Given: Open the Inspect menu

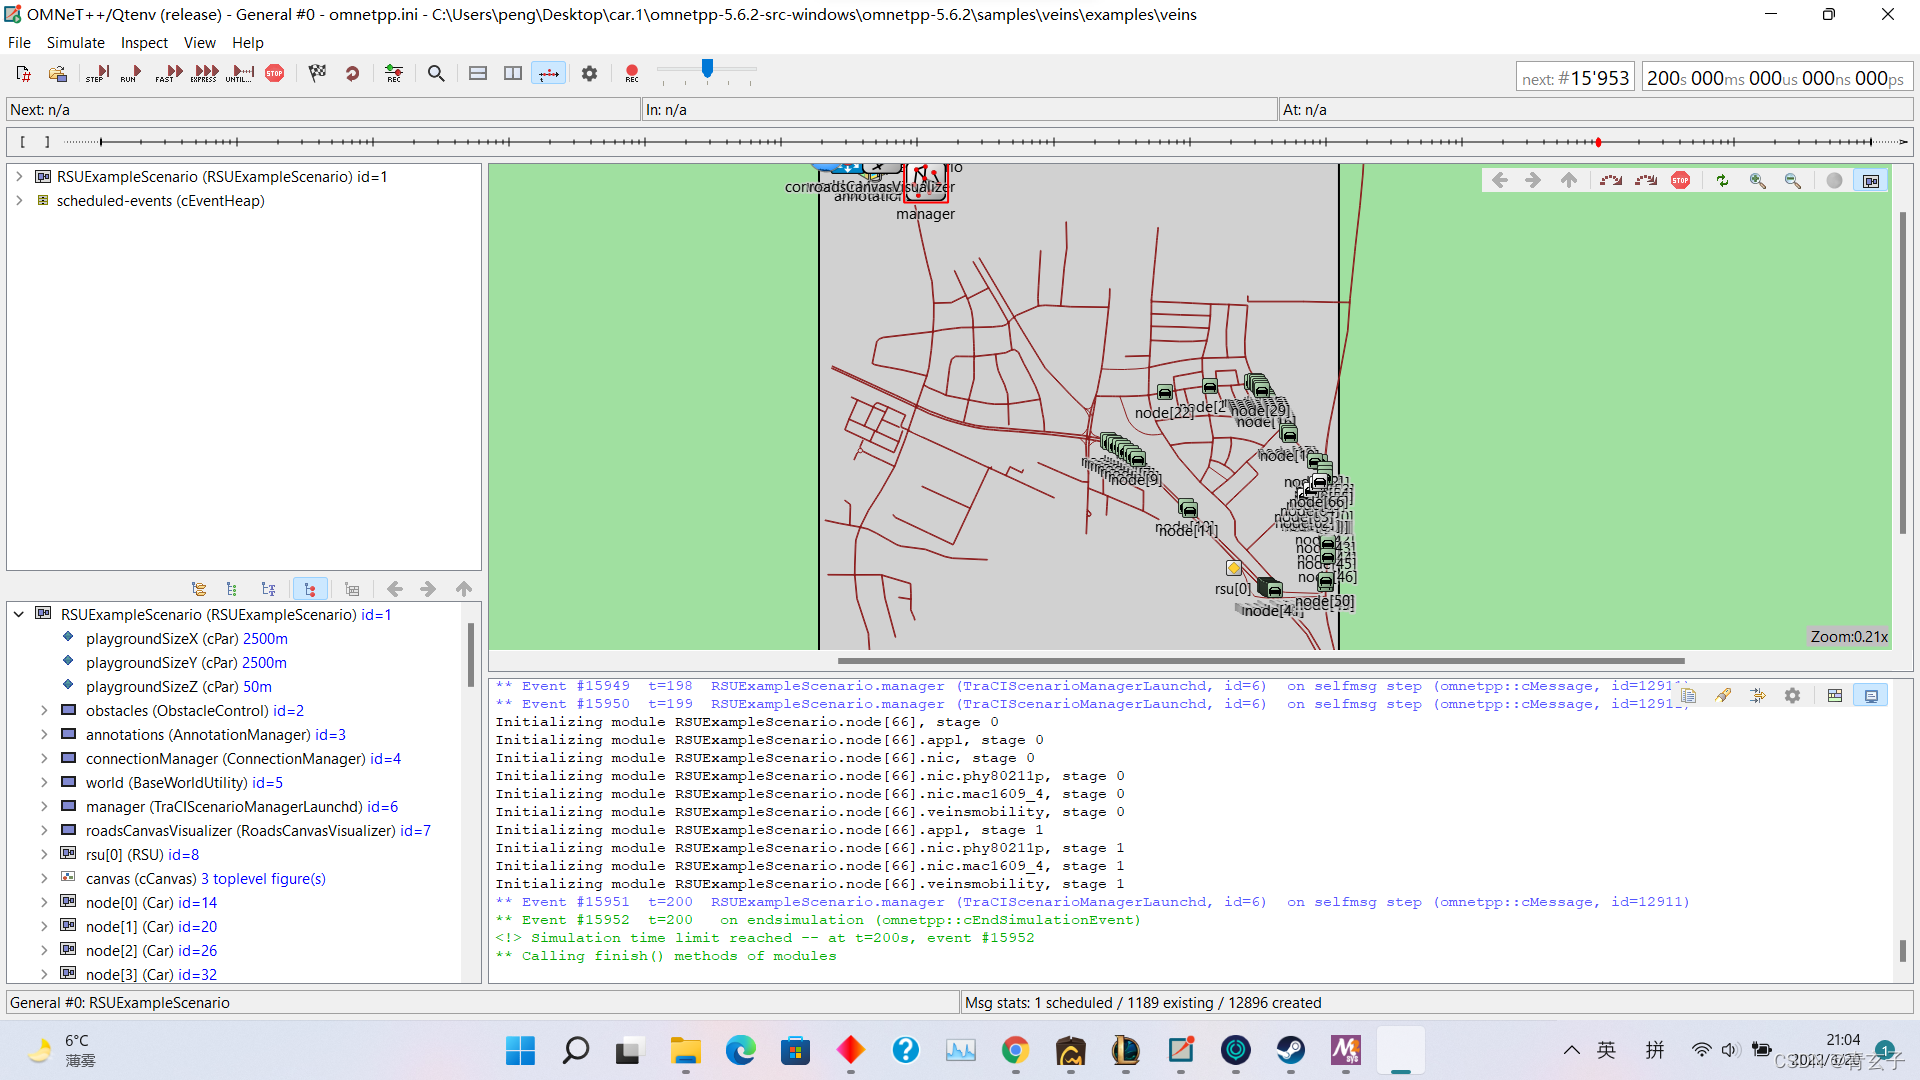Looking at the screenshot, I should point(143,42).
